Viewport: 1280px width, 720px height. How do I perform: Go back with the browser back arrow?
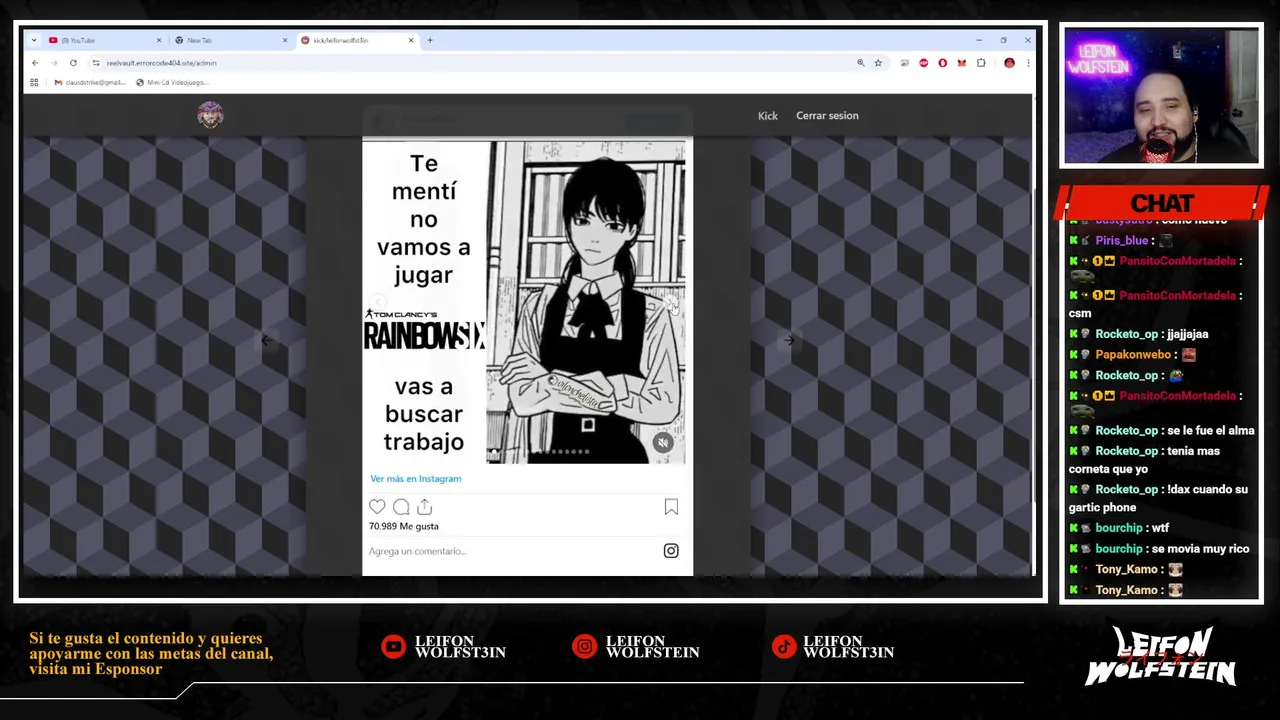35,63
